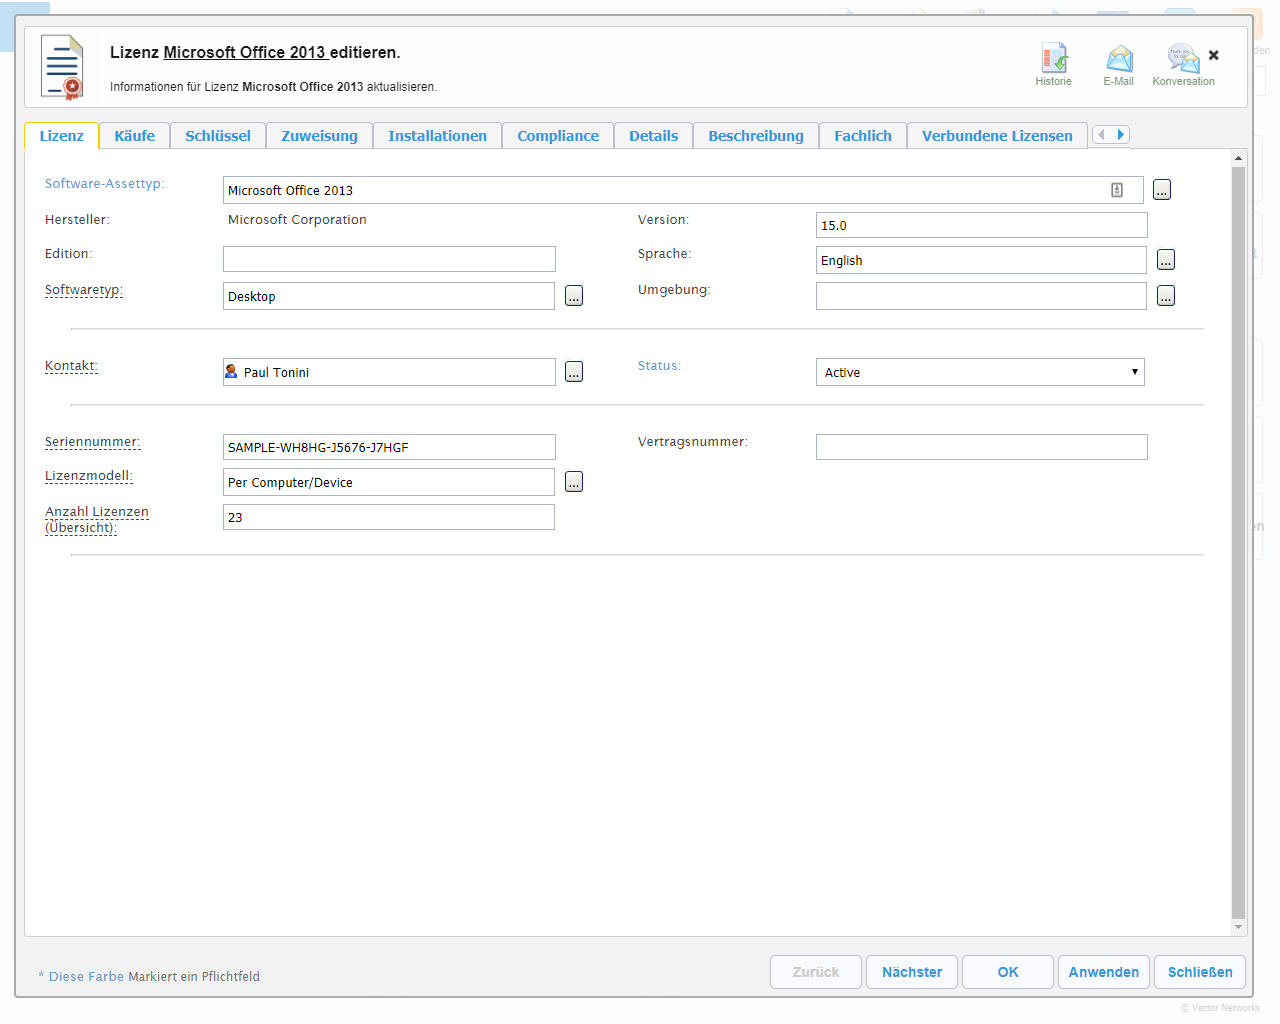Click the Lizenzmodell label

coord(89,476)
